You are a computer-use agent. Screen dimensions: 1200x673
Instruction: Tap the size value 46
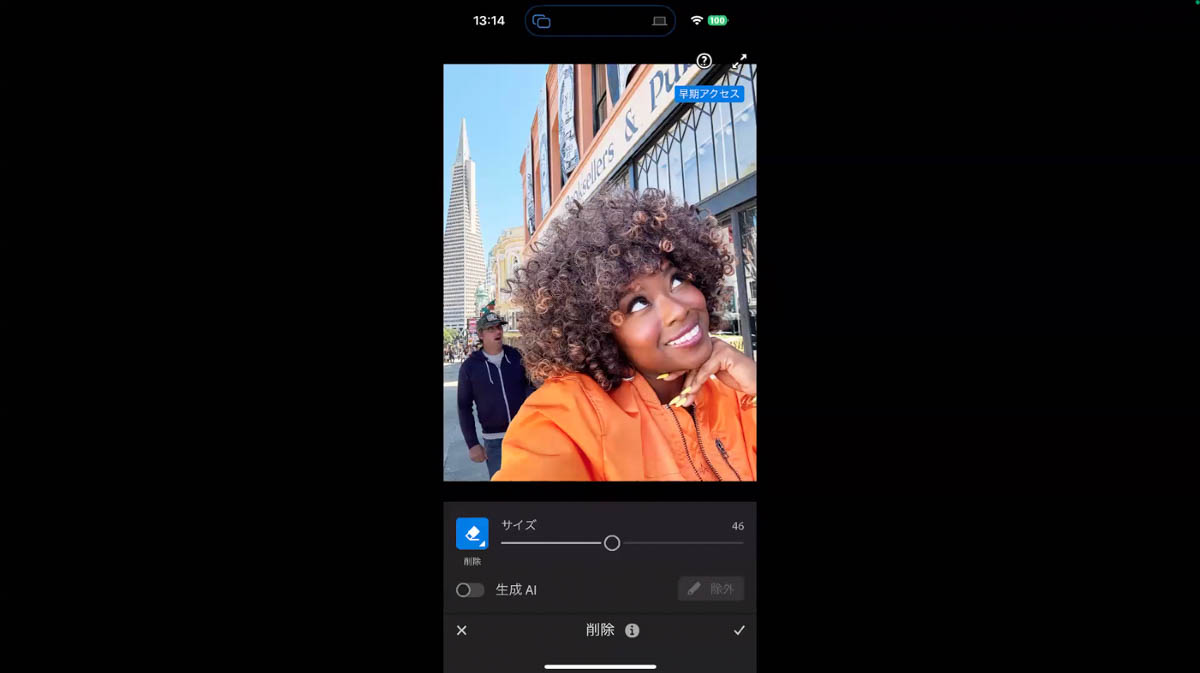tap(737, 526)
